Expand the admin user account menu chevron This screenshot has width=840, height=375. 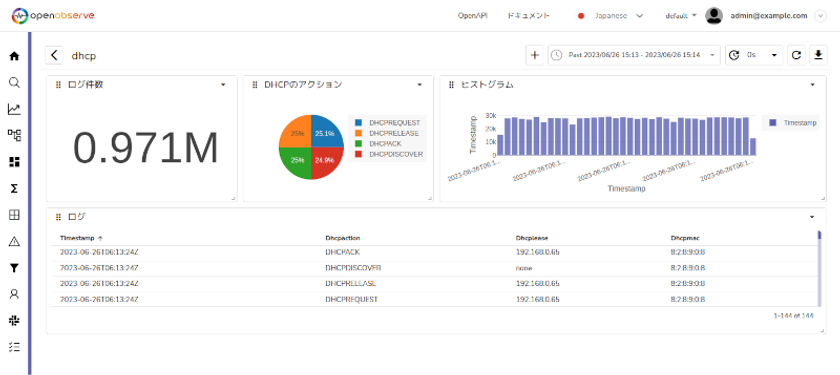click(820, 16)
